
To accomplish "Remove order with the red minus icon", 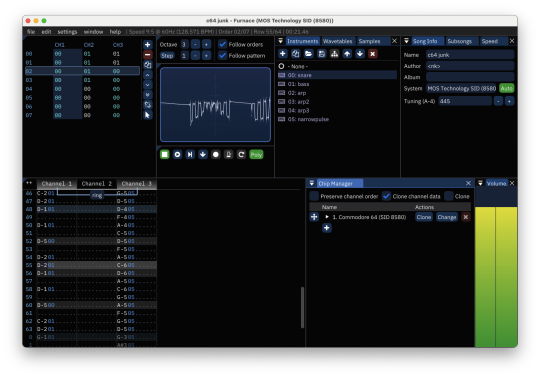I will 147,54.
